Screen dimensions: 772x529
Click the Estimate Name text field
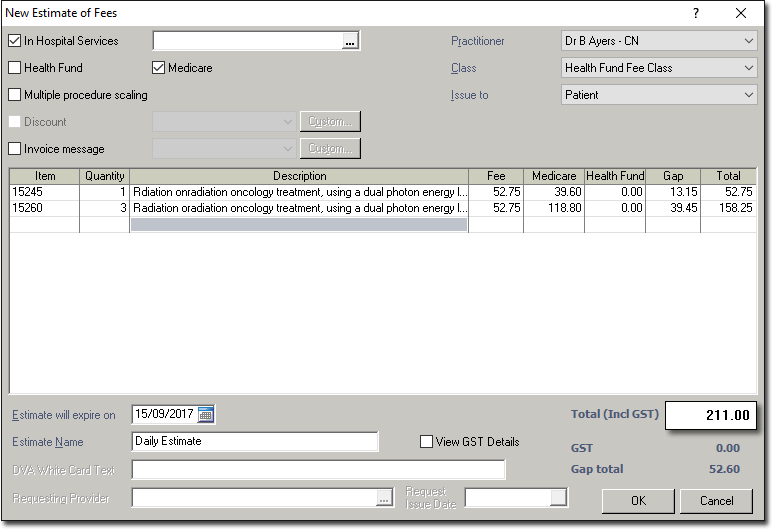[x=255, y=442]
